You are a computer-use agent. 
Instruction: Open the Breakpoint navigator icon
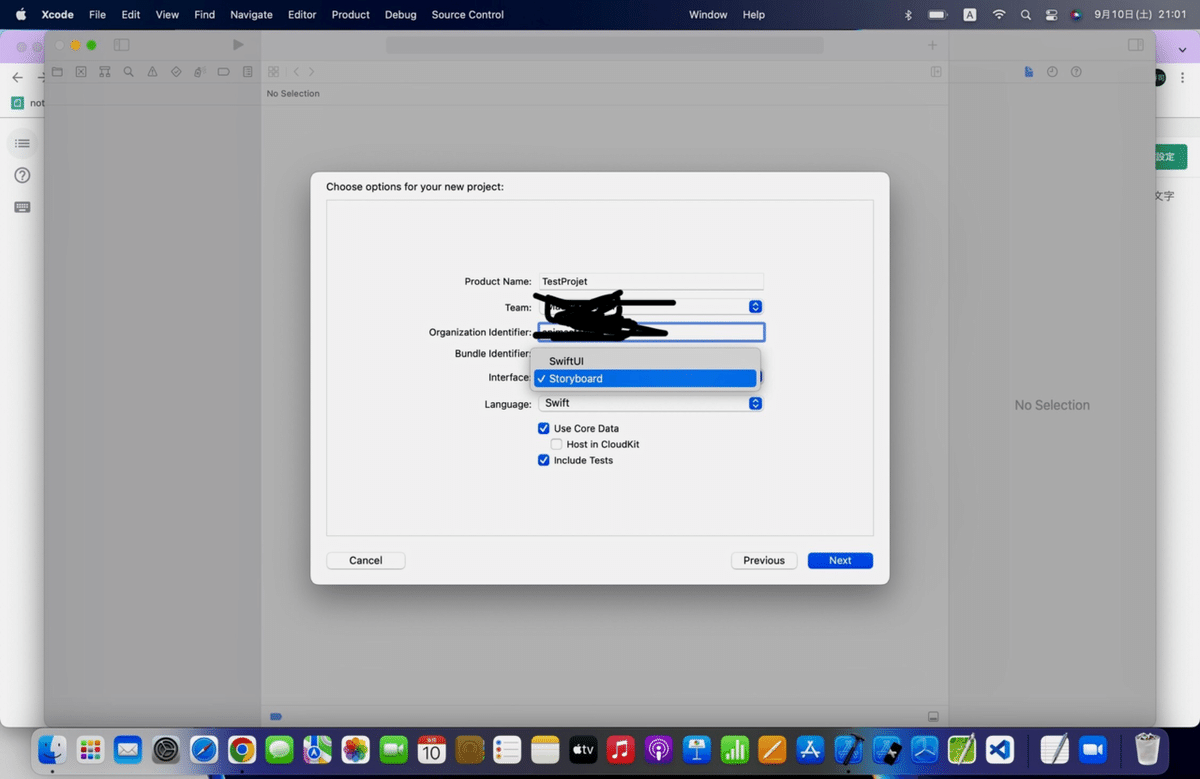[223, 72]
